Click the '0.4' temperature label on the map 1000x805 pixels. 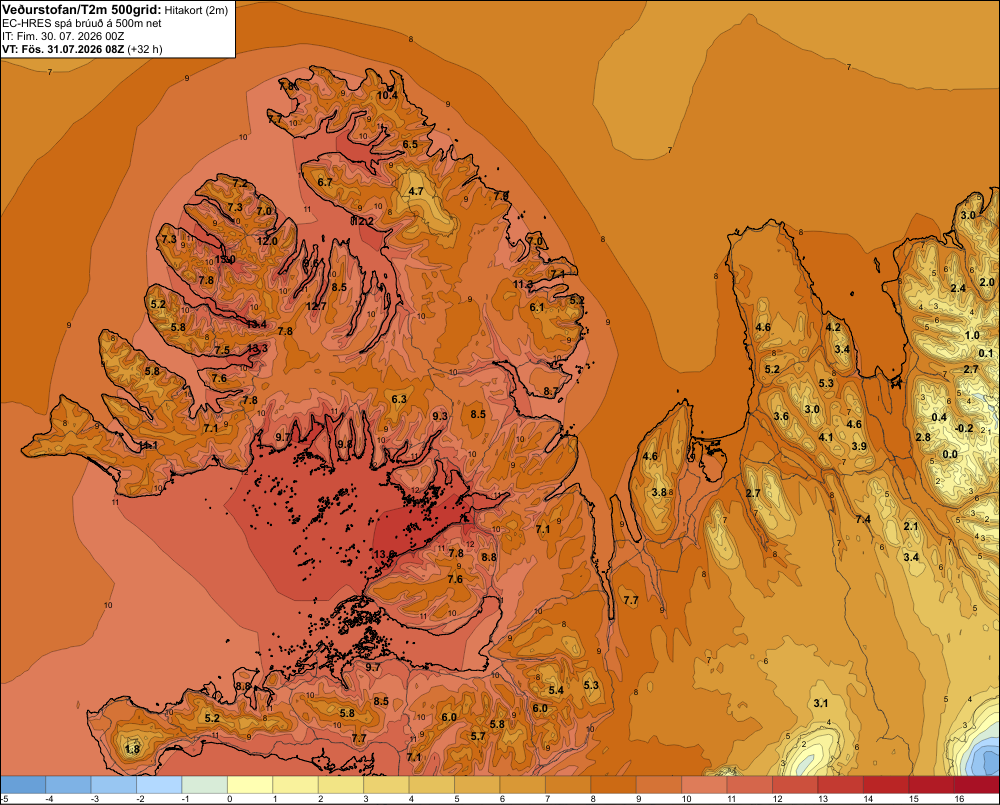(x=939, y=417)
